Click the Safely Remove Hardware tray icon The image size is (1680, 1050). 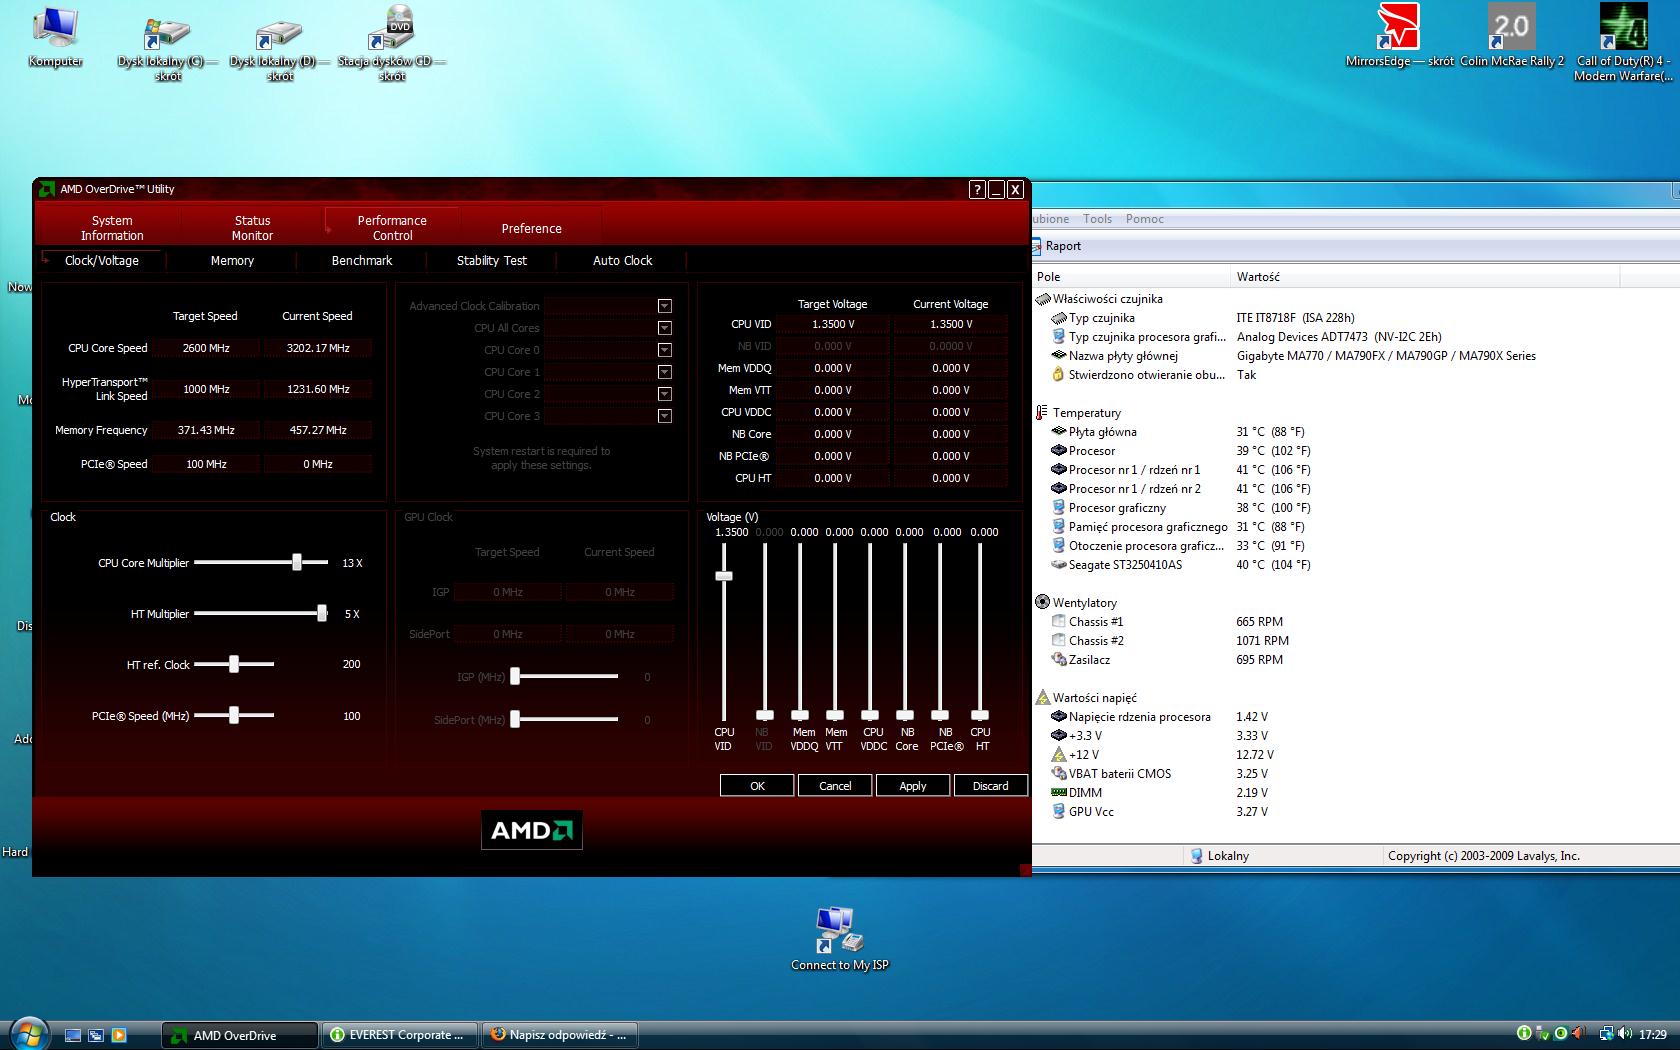coord(1542,1033)
